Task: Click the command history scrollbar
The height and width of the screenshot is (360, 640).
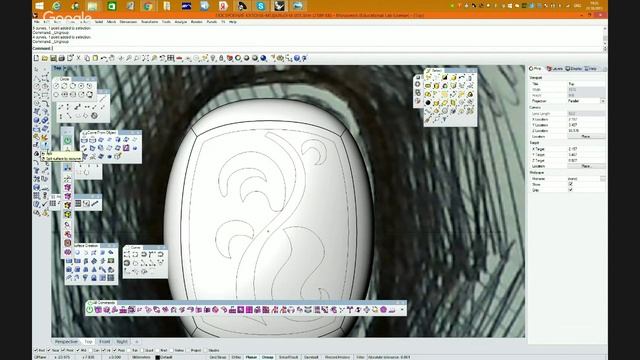Action: click(604, 38)
